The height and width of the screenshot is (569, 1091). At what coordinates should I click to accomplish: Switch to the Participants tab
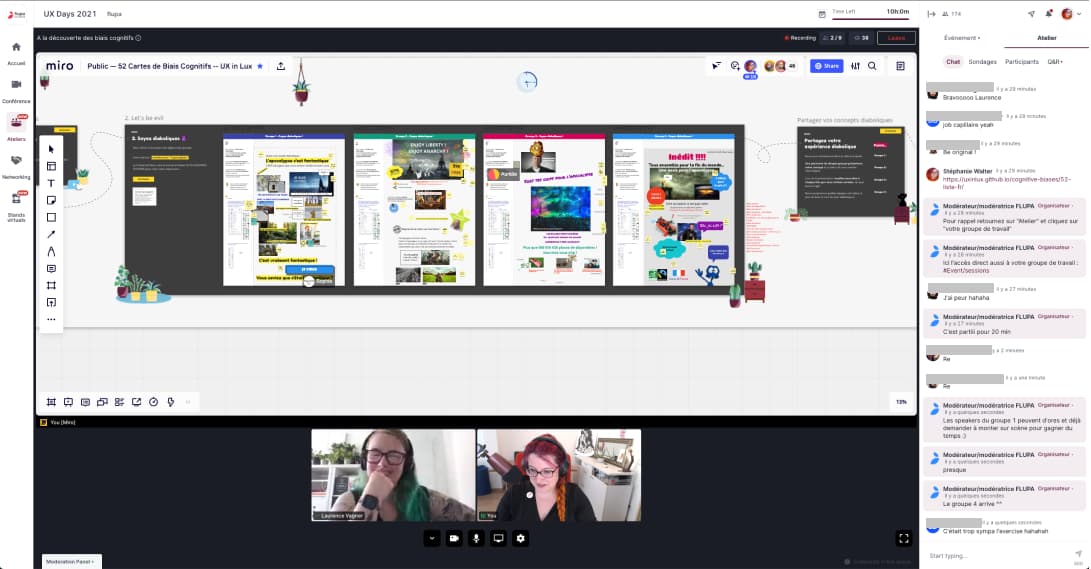(1021, 61)
